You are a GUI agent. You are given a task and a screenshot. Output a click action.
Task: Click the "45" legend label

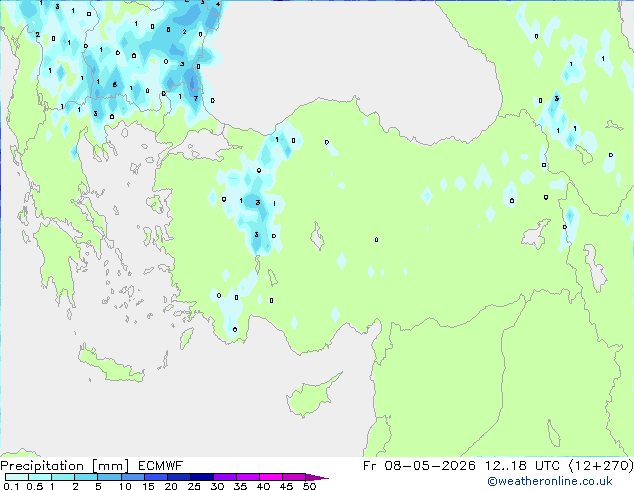coord(286,486)
